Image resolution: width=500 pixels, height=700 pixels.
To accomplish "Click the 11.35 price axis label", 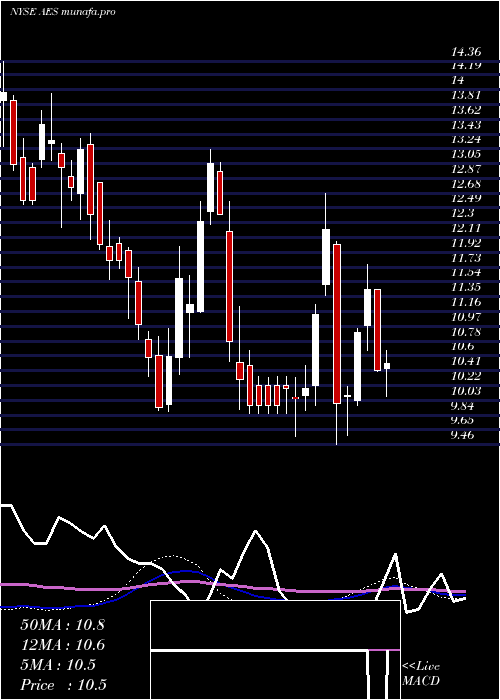I will 466,287.
